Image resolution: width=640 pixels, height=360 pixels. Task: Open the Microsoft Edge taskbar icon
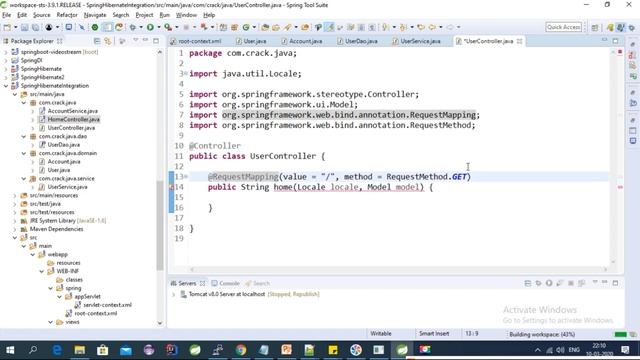pyautogui.click(x=57, y=350)
